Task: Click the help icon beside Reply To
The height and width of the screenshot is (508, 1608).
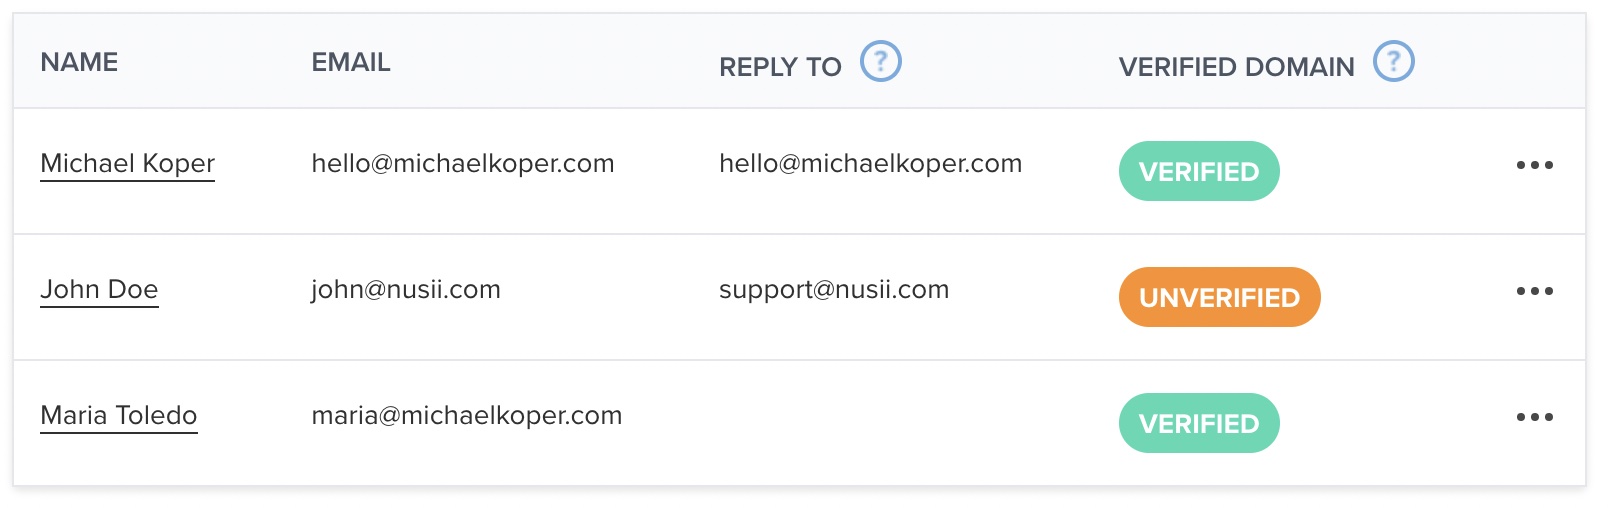Action: coord(881,62)
